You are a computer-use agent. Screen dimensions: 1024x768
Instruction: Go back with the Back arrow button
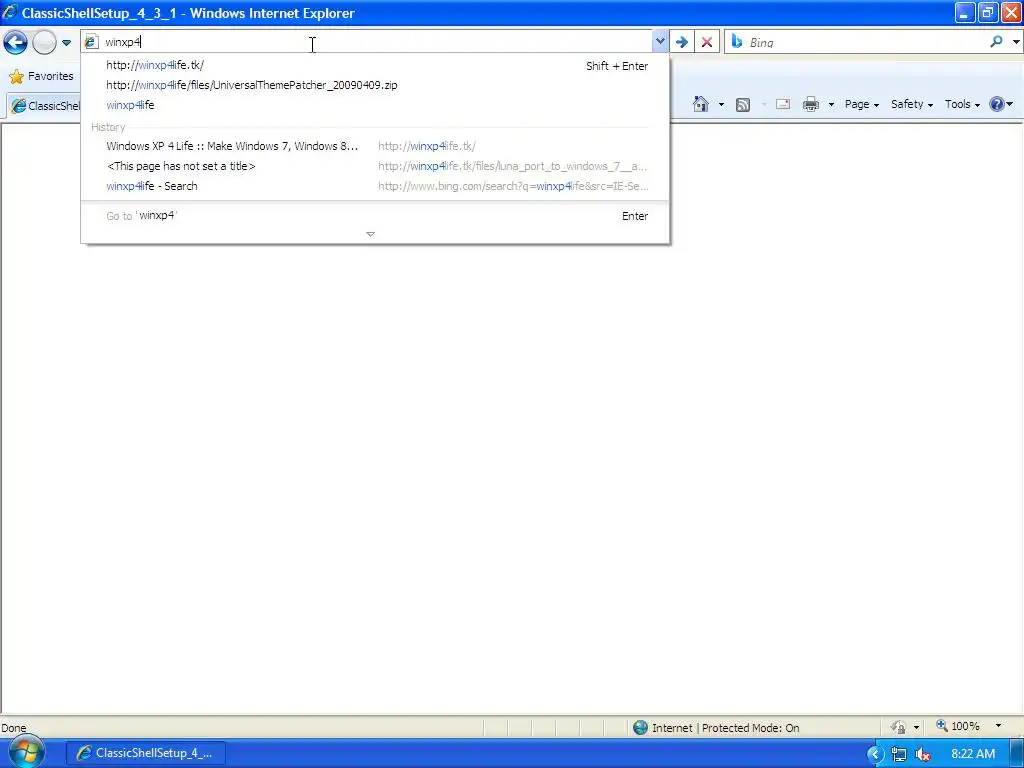15,42
